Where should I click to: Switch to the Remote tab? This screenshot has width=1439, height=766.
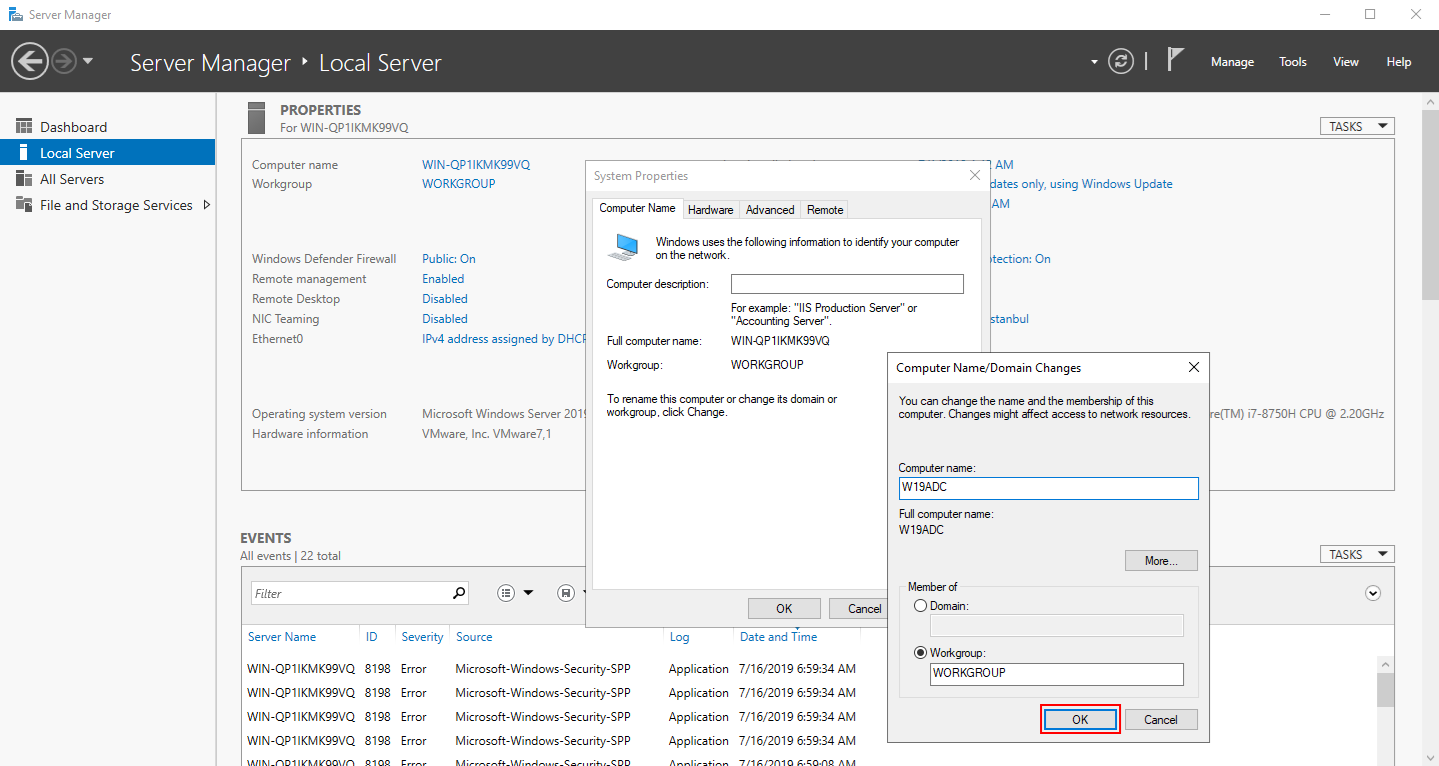pos(825,210)
